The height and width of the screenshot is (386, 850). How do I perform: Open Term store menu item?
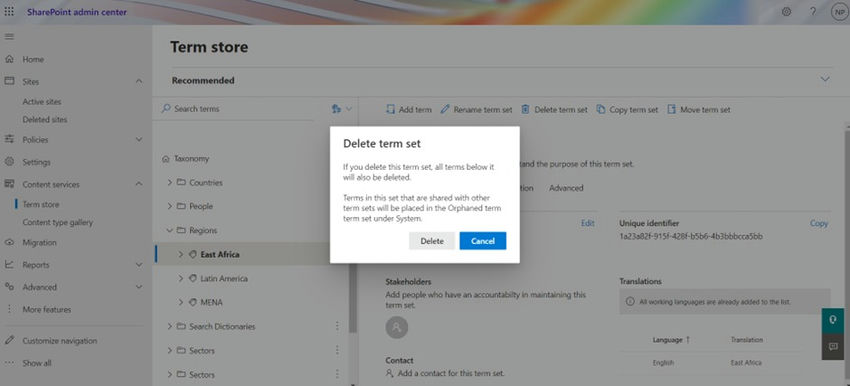click(x=41, y=204)
